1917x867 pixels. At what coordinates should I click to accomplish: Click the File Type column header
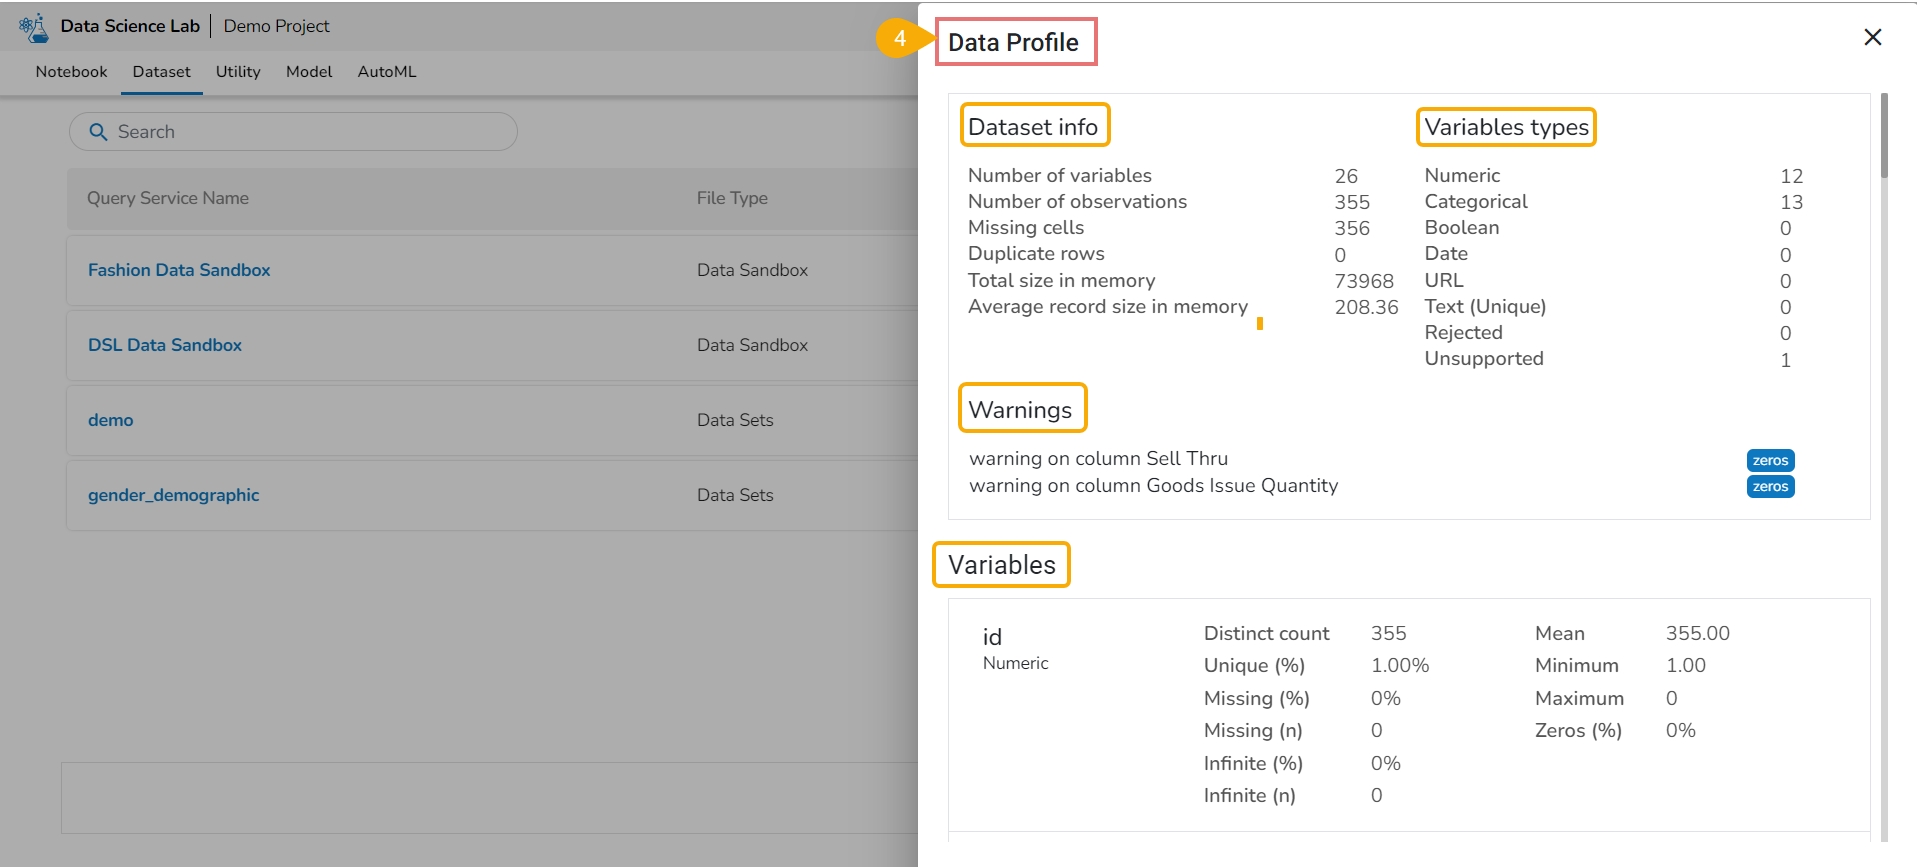[732, 198]
